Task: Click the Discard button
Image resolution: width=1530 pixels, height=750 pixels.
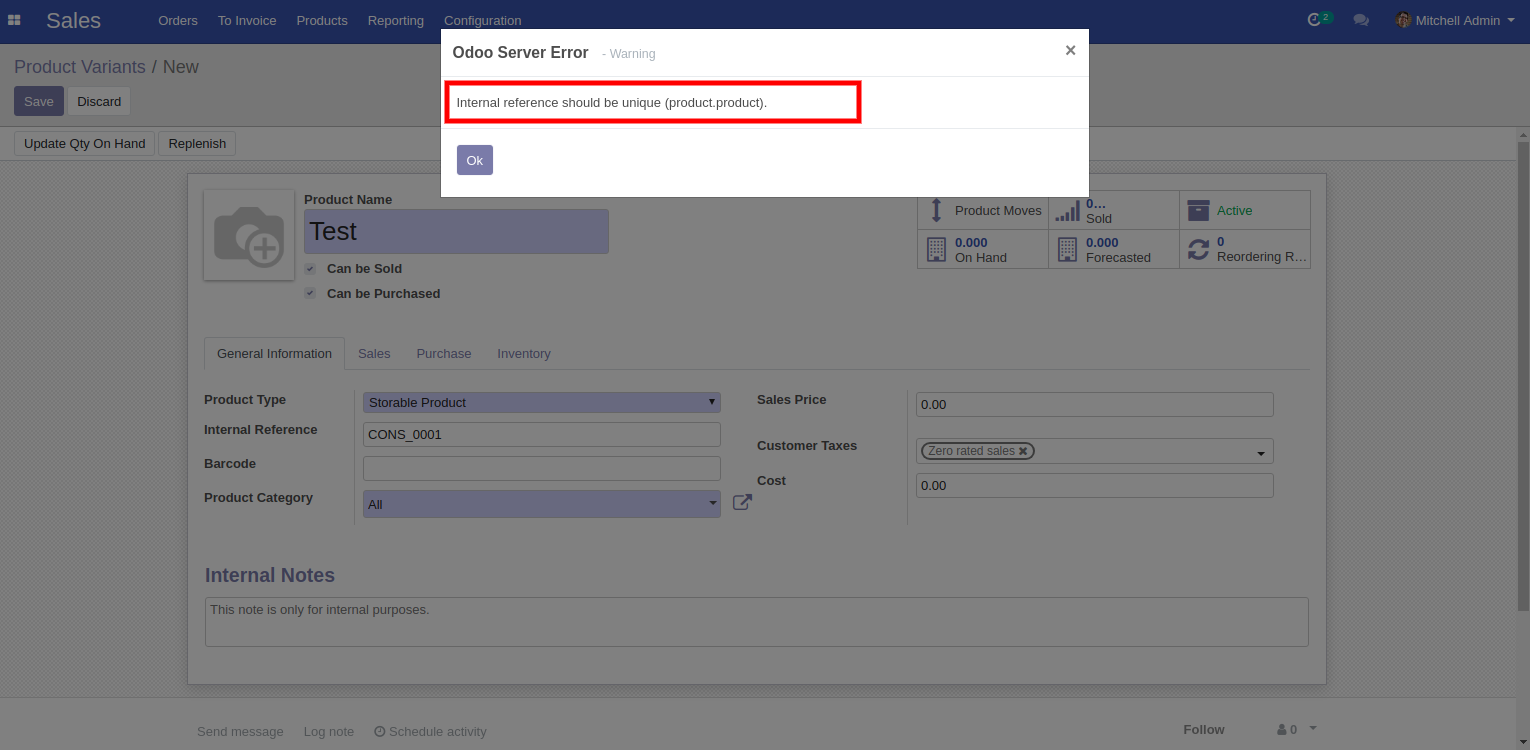Action: point(99,101)
